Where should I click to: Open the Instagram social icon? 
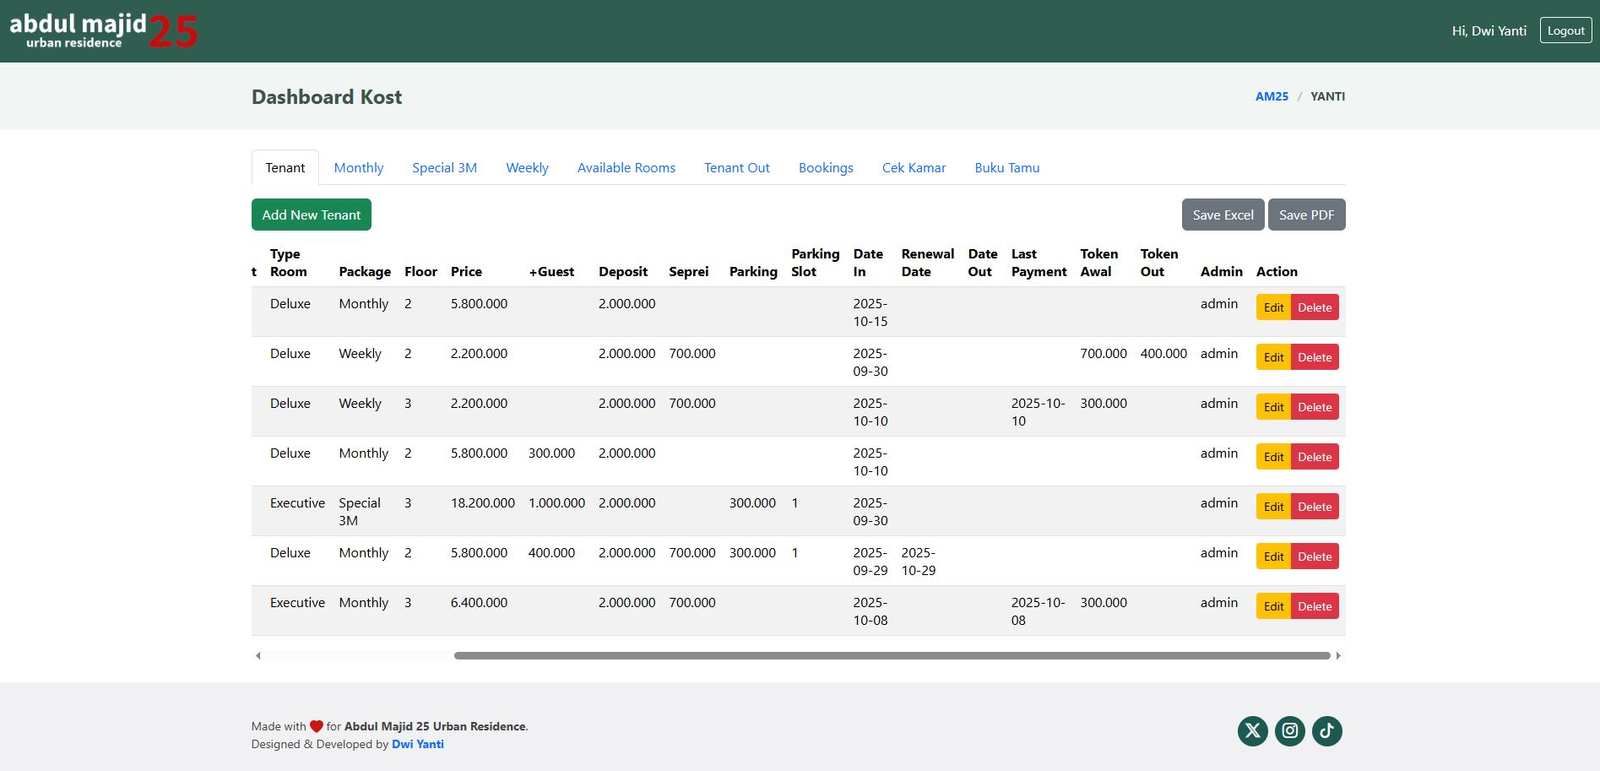pyautogui.click(x=1290, y=731)
